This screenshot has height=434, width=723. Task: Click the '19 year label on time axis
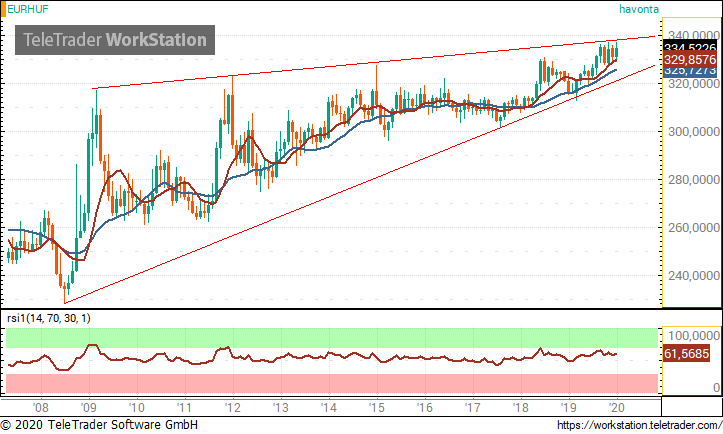click(569, 408)
